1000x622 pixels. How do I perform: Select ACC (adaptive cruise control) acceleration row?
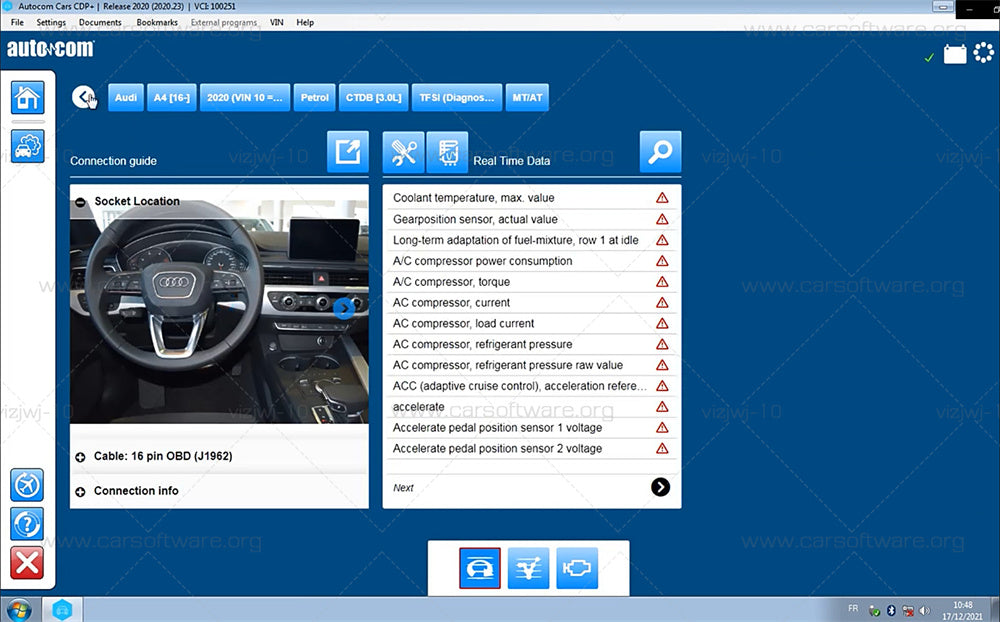coord(532,386)
